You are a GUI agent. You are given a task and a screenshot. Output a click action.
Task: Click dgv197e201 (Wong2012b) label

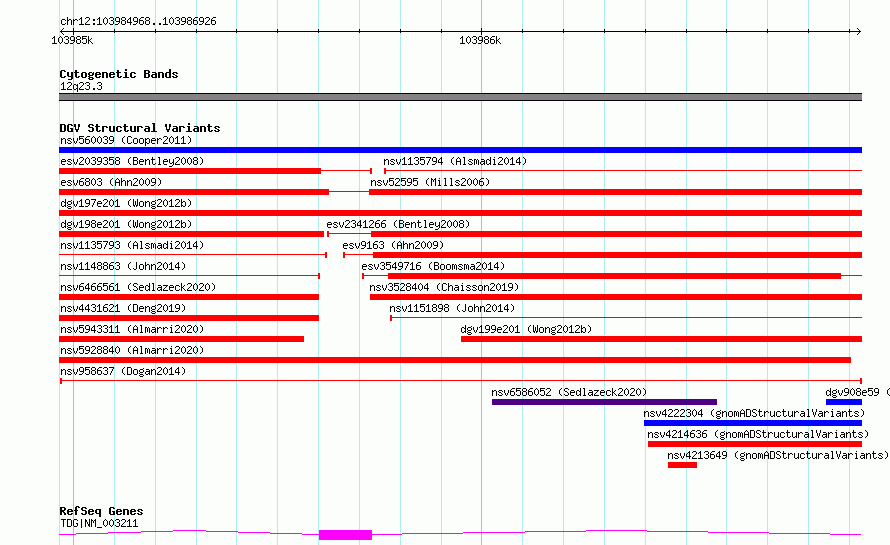(126, 203)
